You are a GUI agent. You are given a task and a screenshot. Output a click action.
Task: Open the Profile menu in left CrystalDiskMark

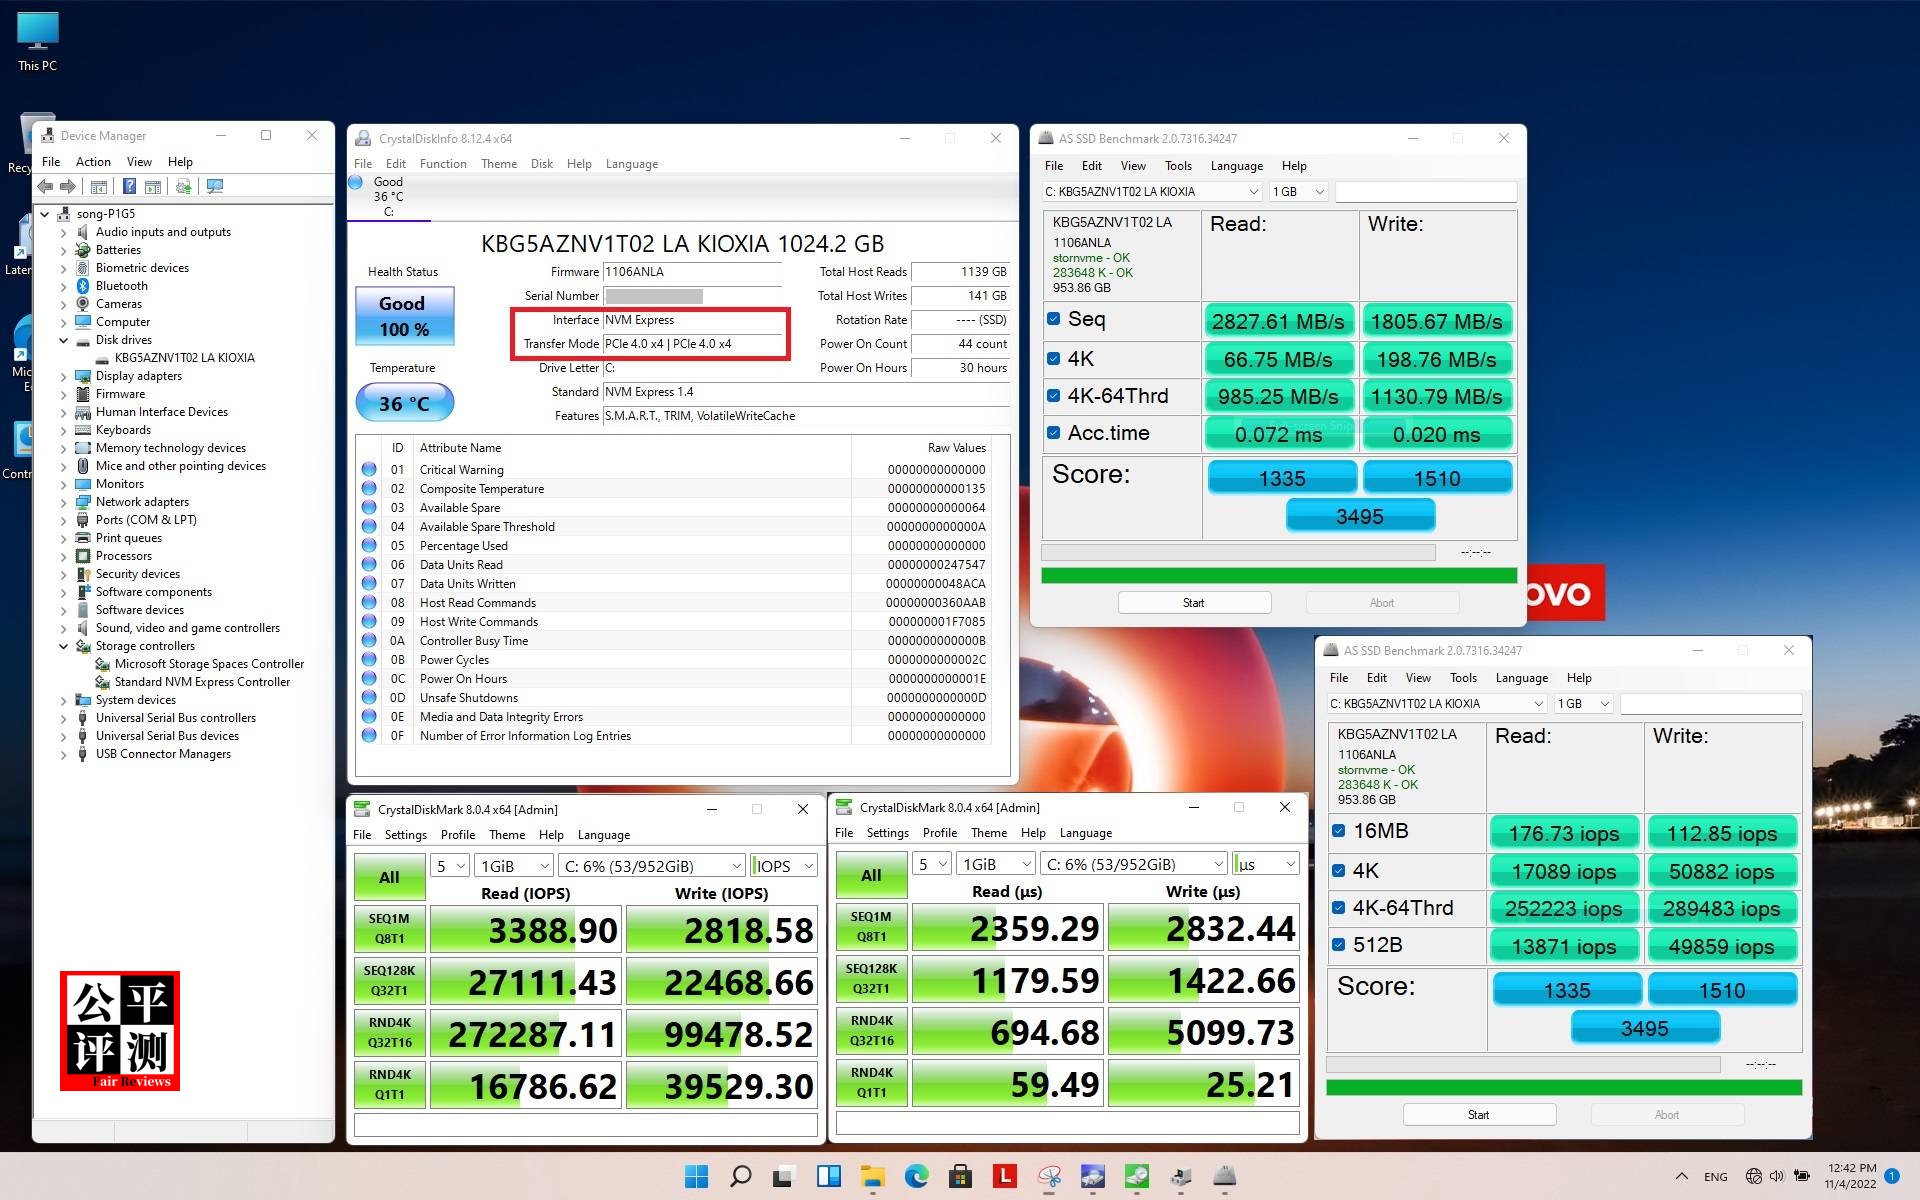click(x=457, y=835)
